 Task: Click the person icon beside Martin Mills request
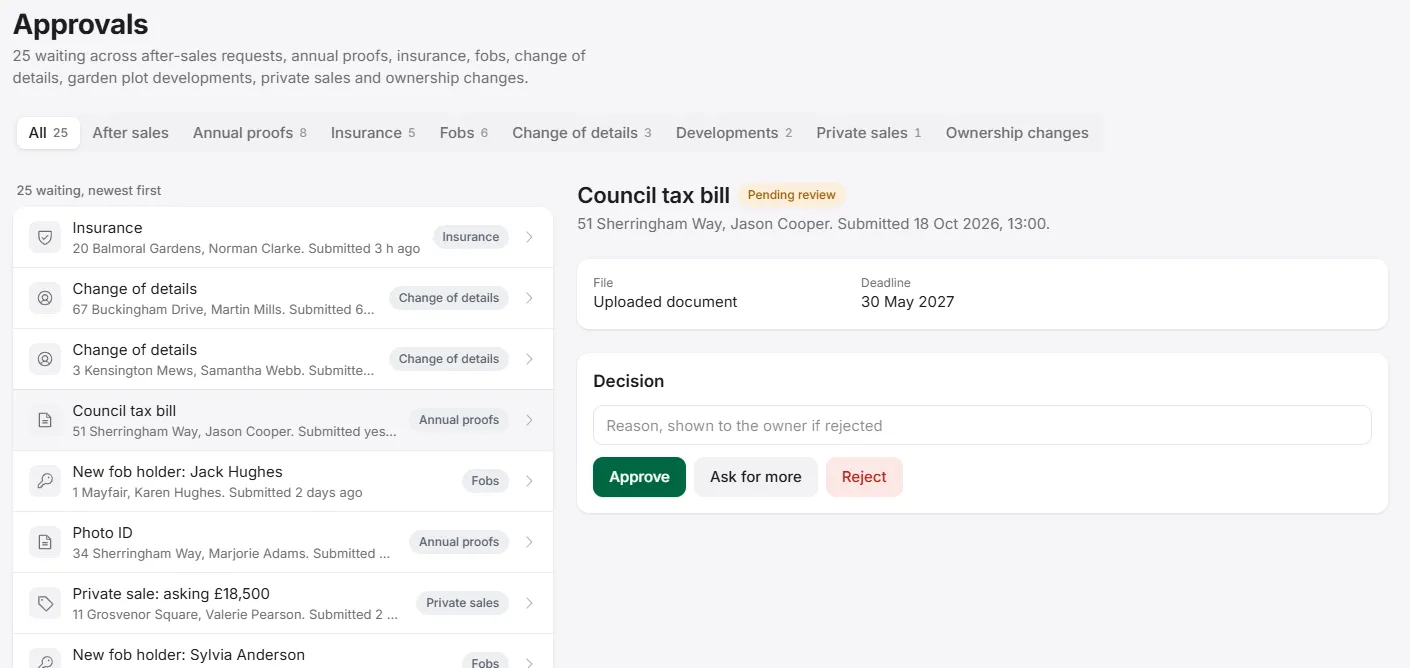45,298
